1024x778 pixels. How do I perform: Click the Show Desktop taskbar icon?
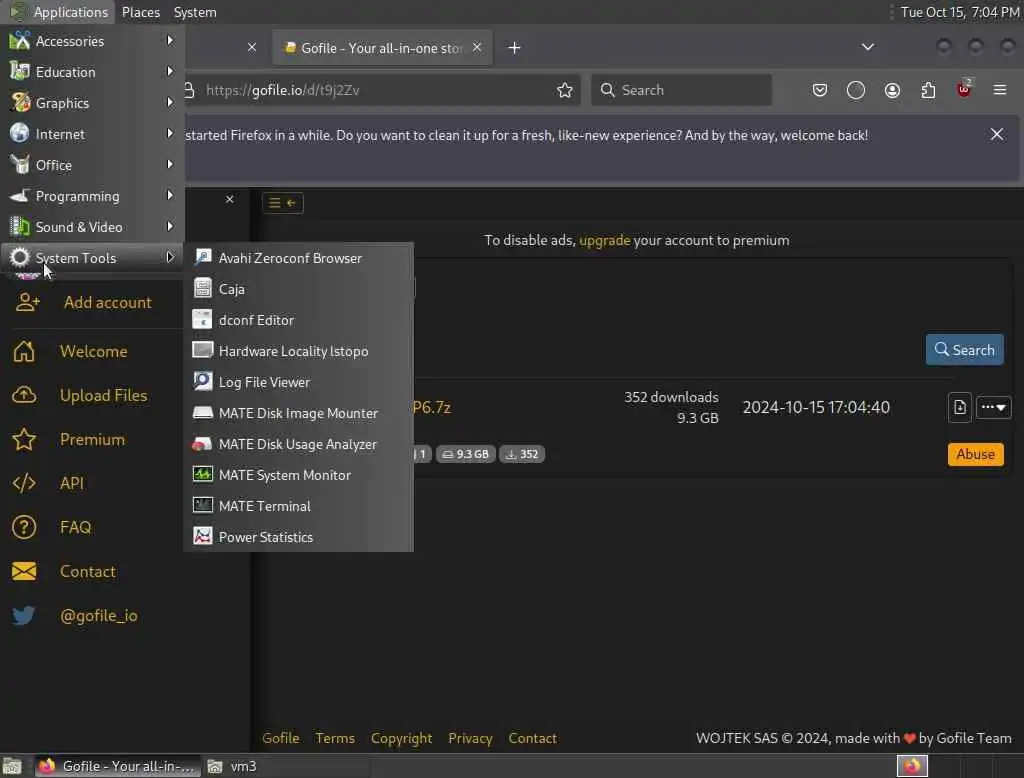[x=12, y=766]
